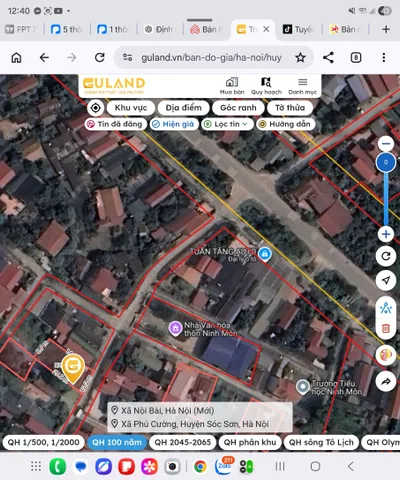Open the Zalo app with 211 badge
This screenshot has width=400, height=480.
click(224, 466)
